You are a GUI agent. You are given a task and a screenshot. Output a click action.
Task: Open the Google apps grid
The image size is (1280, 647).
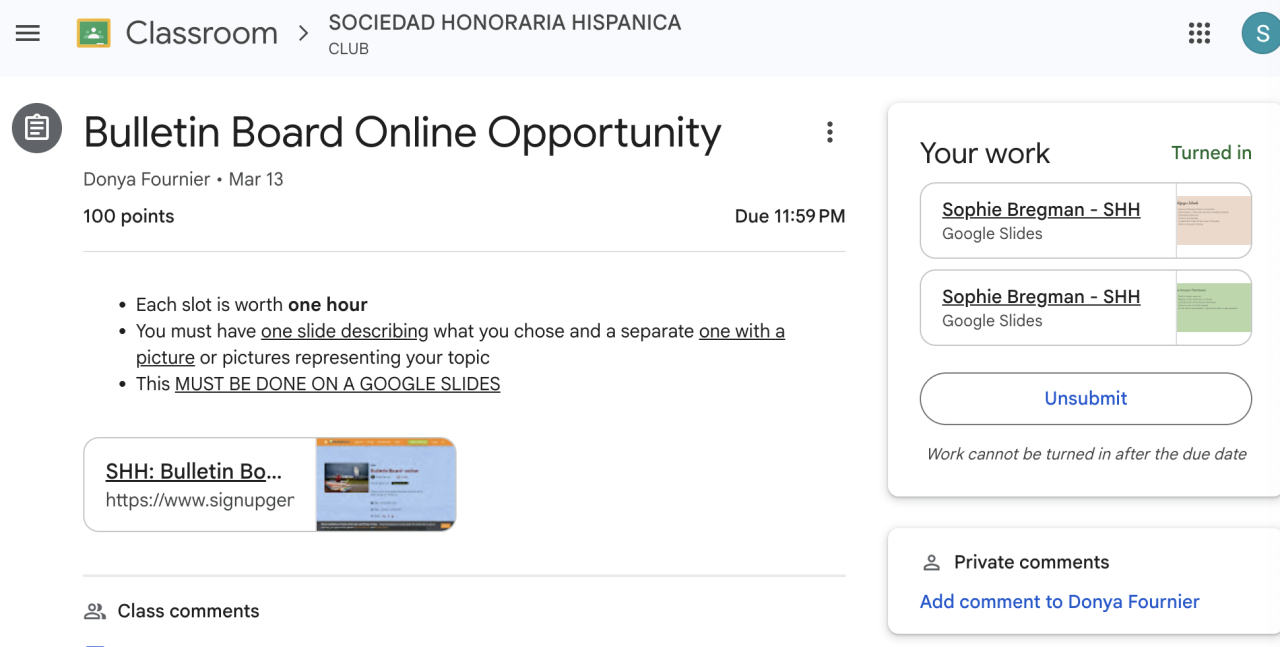(x=1199, y=33)
